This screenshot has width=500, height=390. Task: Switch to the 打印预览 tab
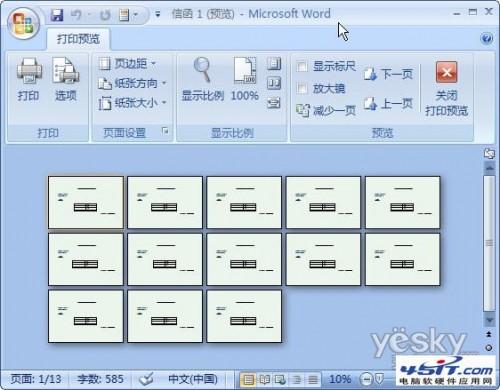click(78, 39)
